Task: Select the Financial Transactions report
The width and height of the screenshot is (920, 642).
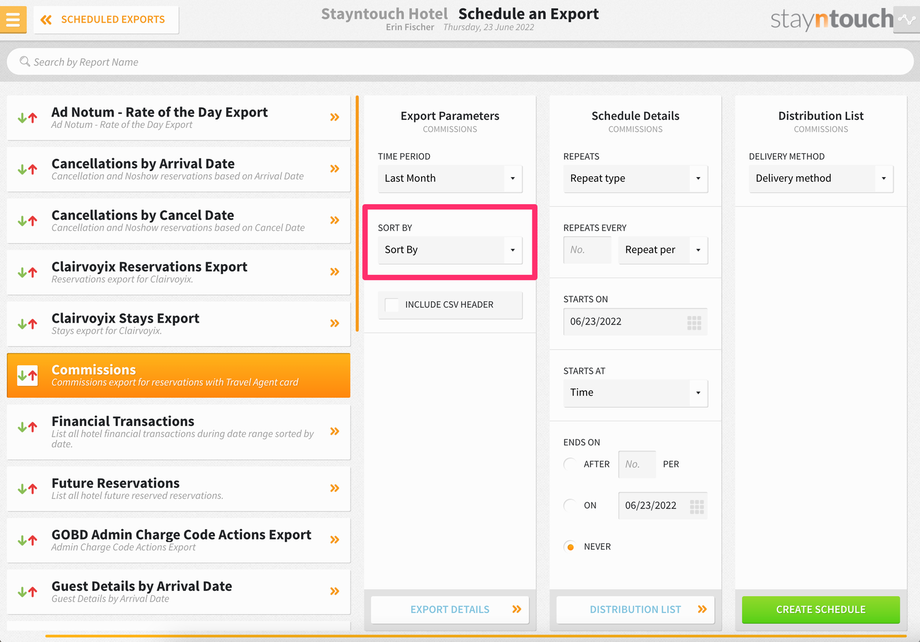Action: click(x=178, y=432)
